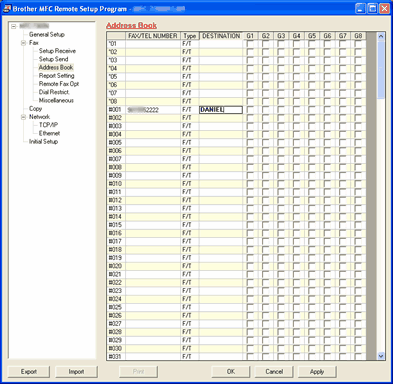The width and height of the screenshot is (394, 385).
Task: Click the DESTINATION cell of #002
Action: pos(221,118)
